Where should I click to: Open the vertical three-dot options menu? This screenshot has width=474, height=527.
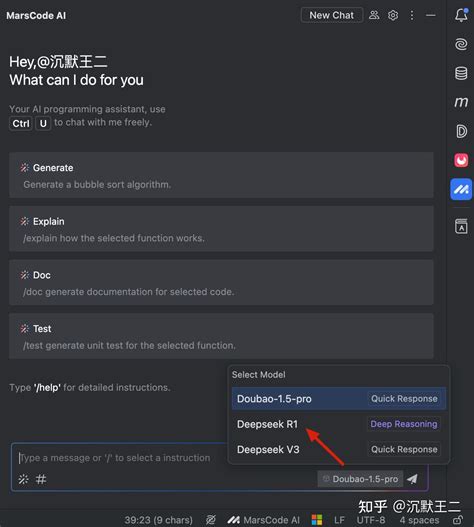click(412, 15)
